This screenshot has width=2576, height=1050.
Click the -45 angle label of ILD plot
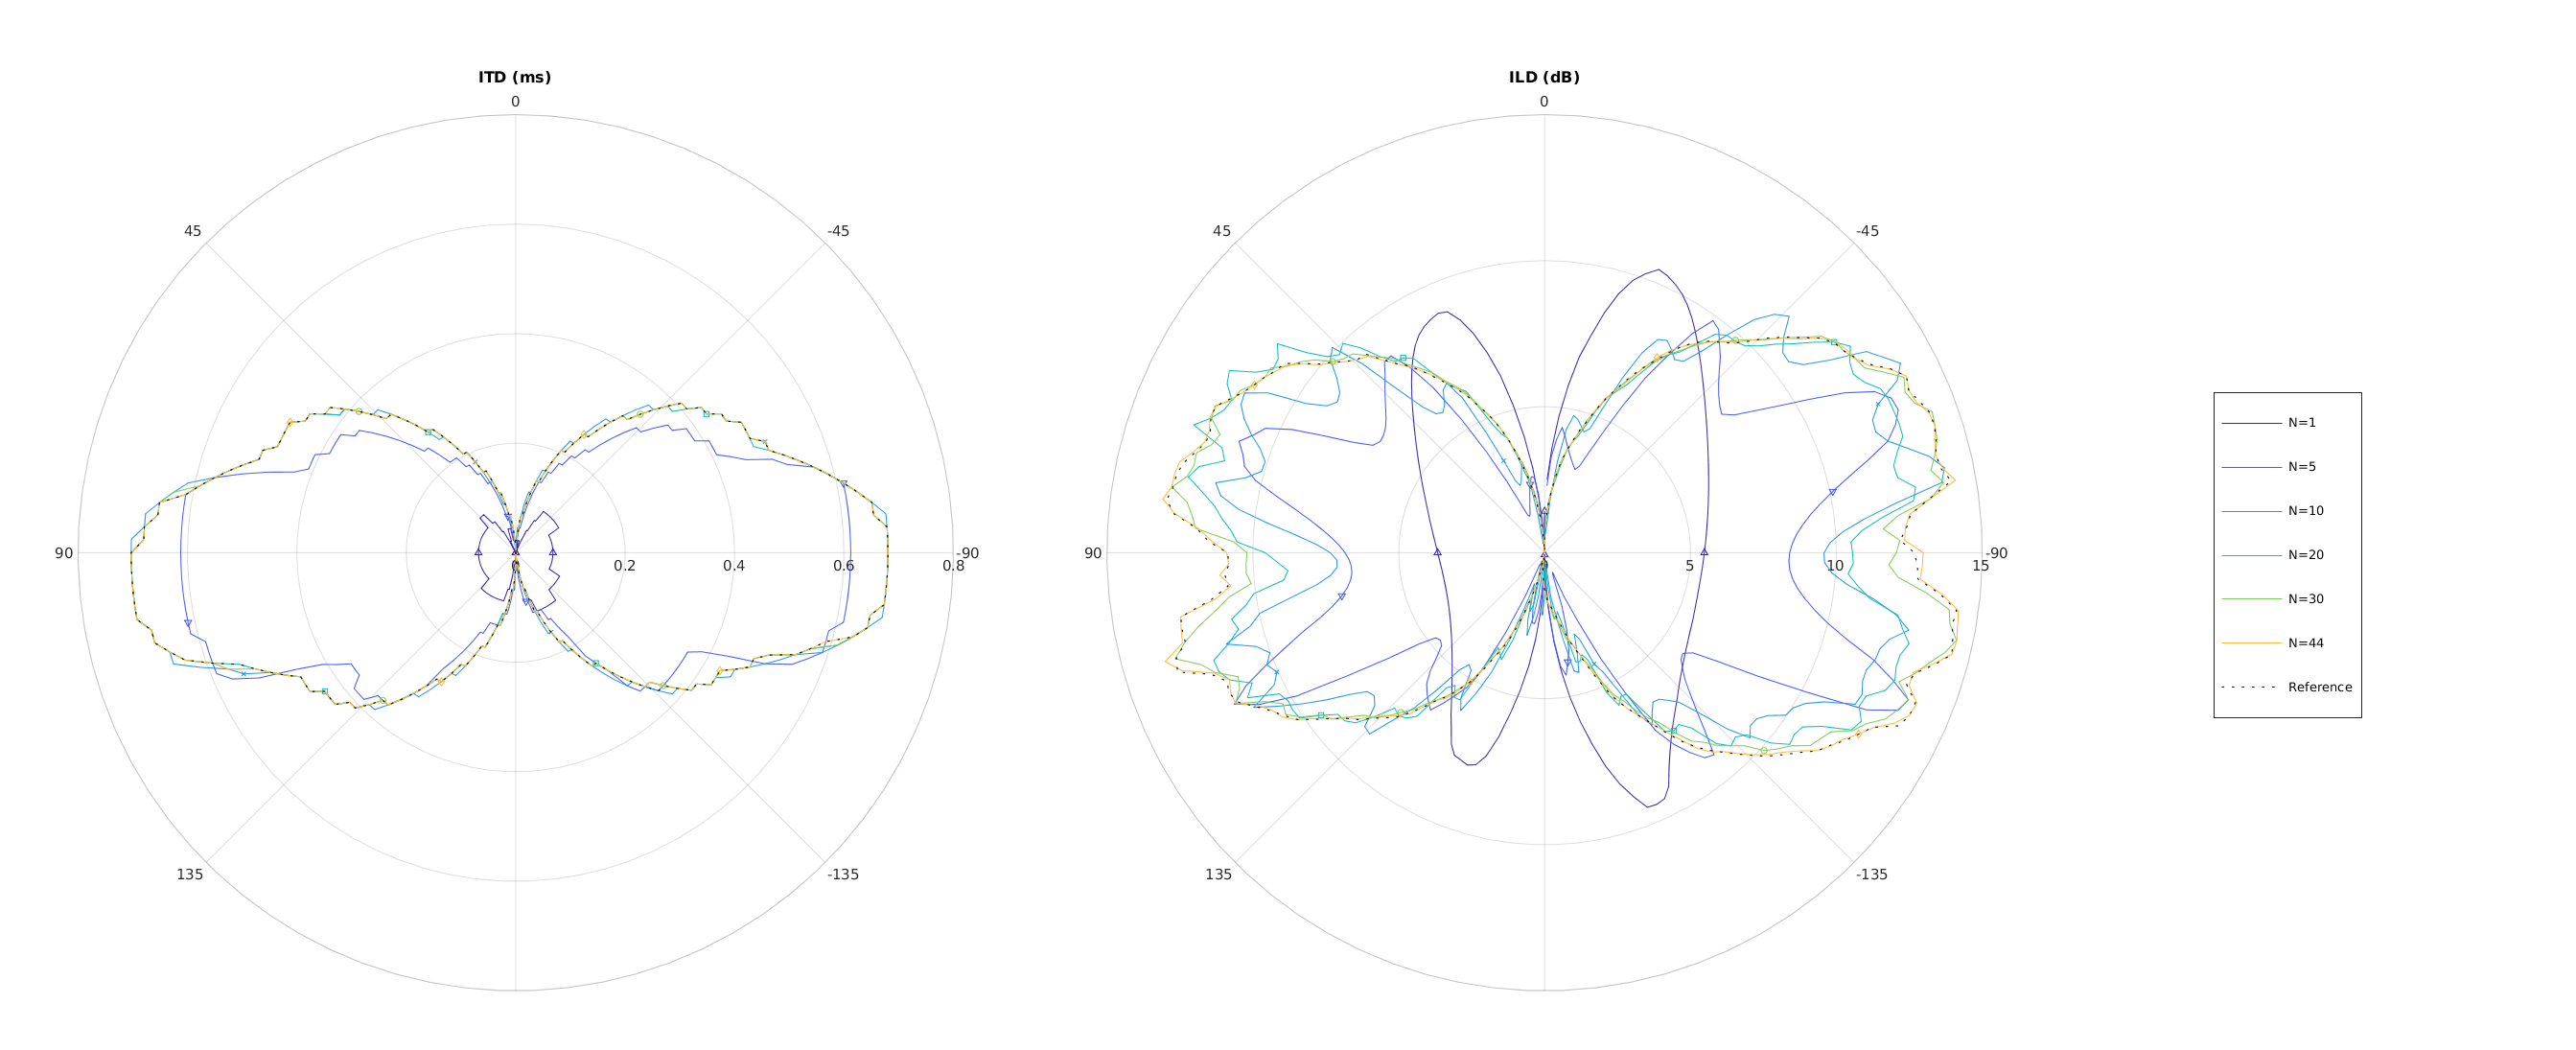coord(1866,231)
